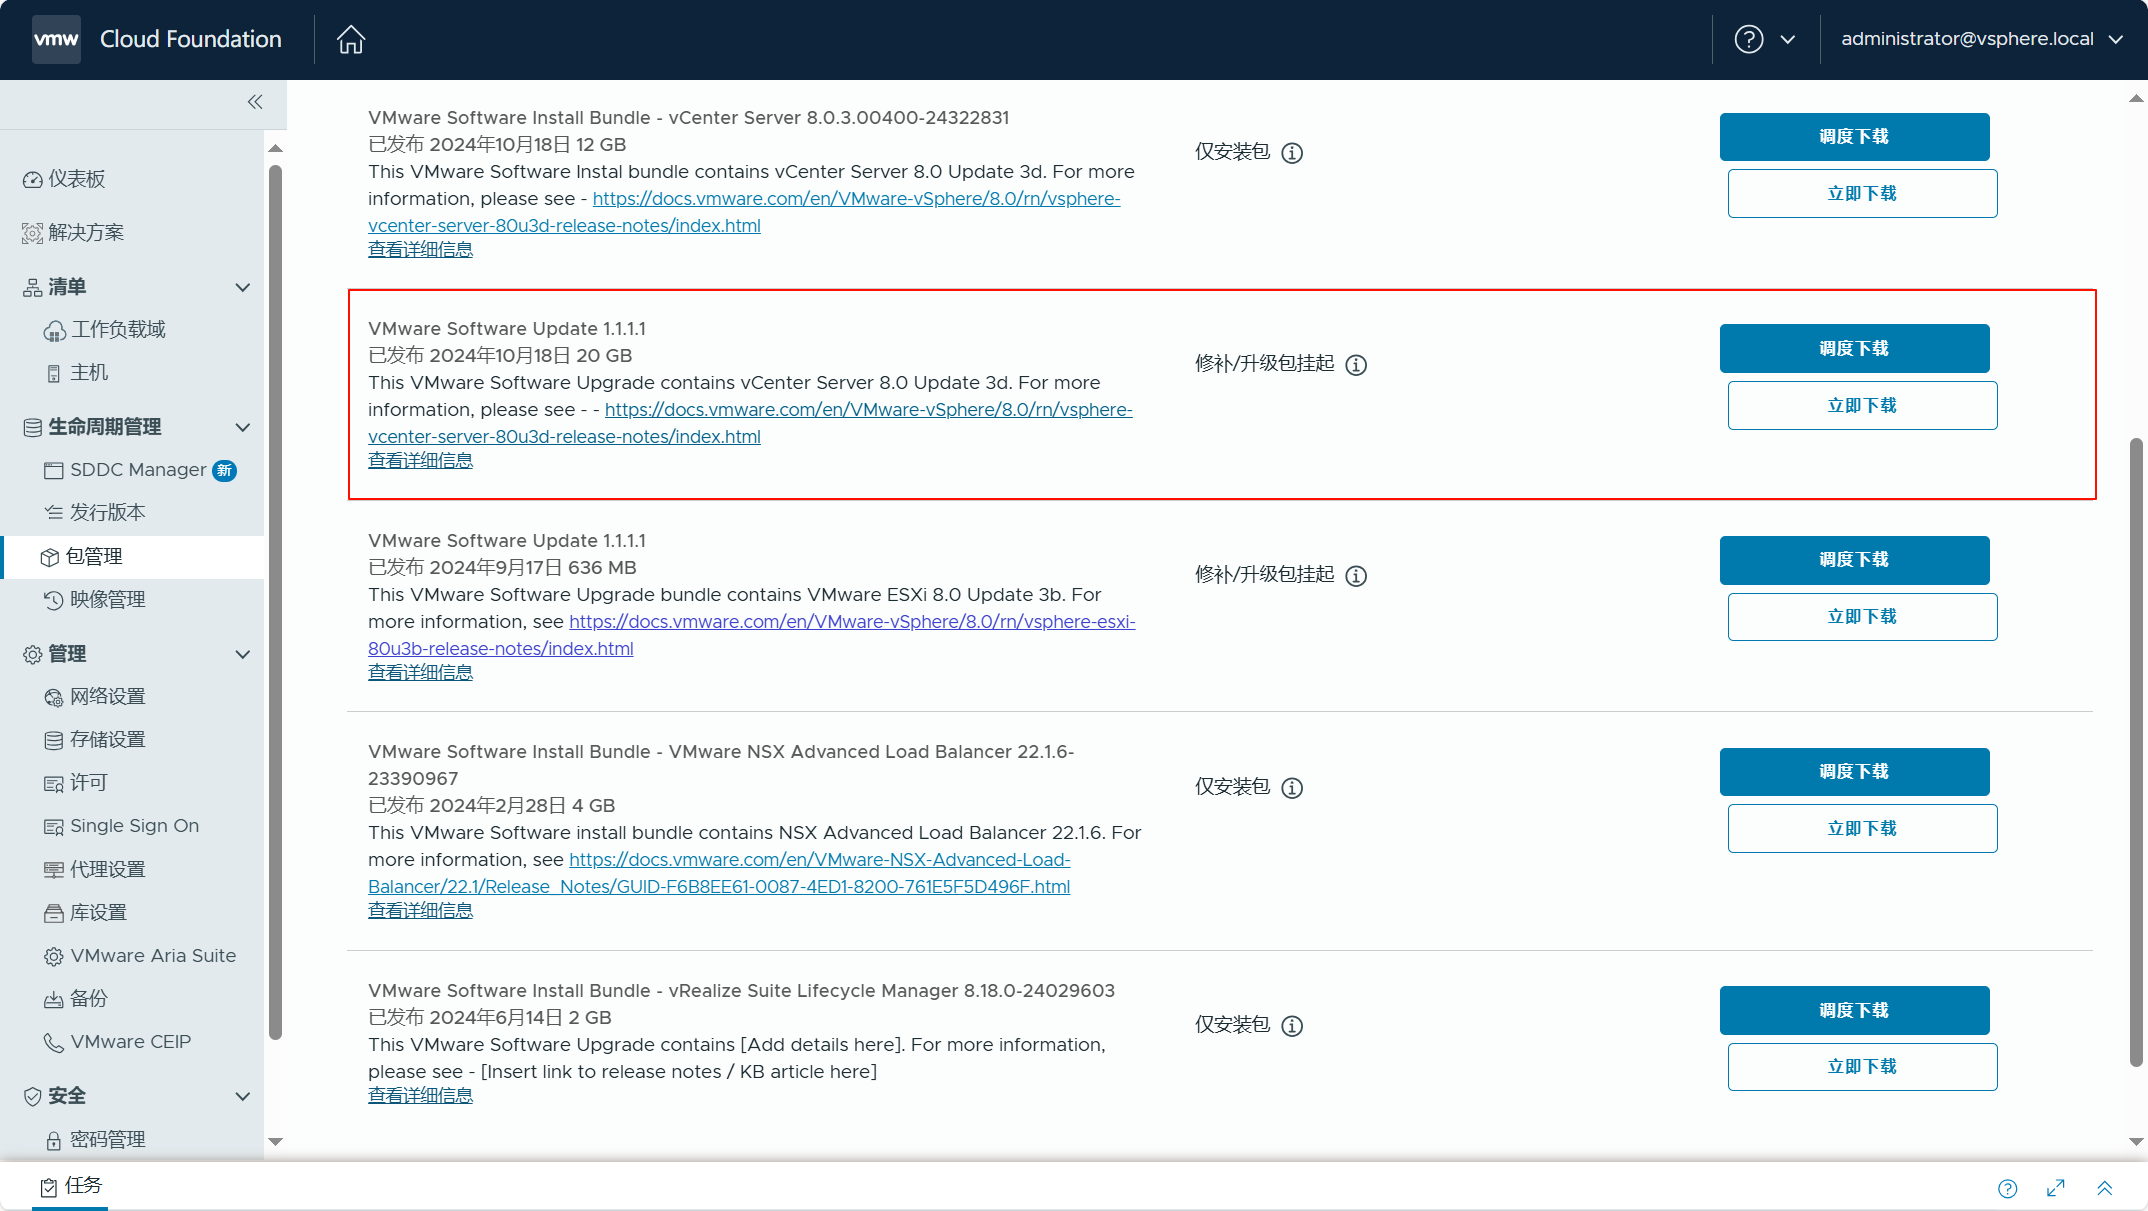Open NSX Advanced Load Balancer release notes link
The height and width of the screenshot is (1211, 2148).
pyautogui.click(x=719, y=874)
